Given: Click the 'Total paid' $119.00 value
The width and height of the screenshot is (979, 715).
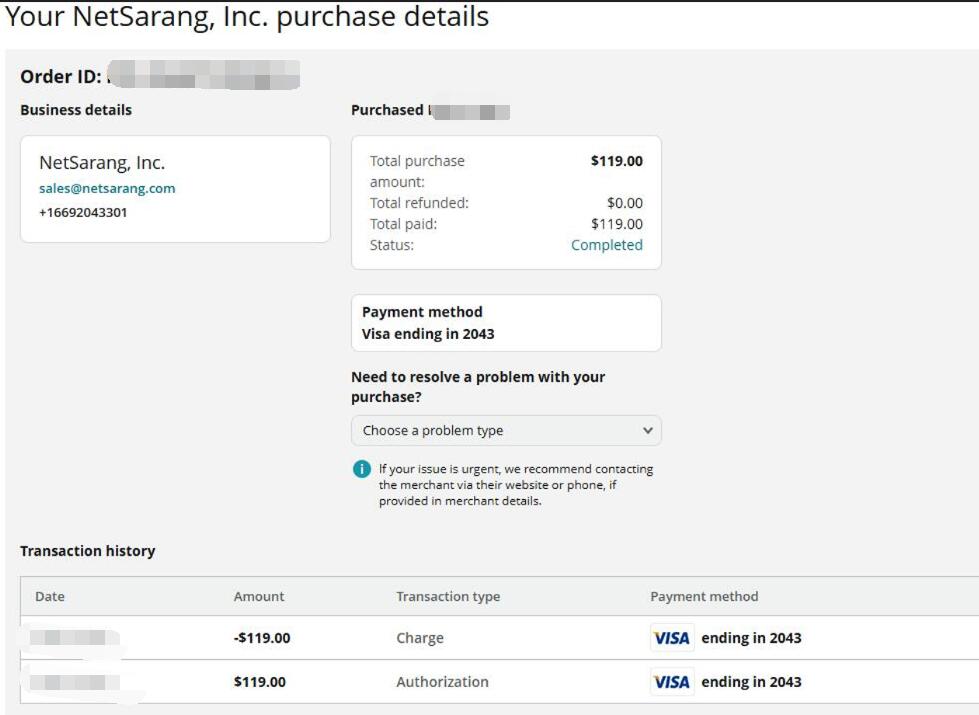Looking at the screenshot, I should (617, 224).
